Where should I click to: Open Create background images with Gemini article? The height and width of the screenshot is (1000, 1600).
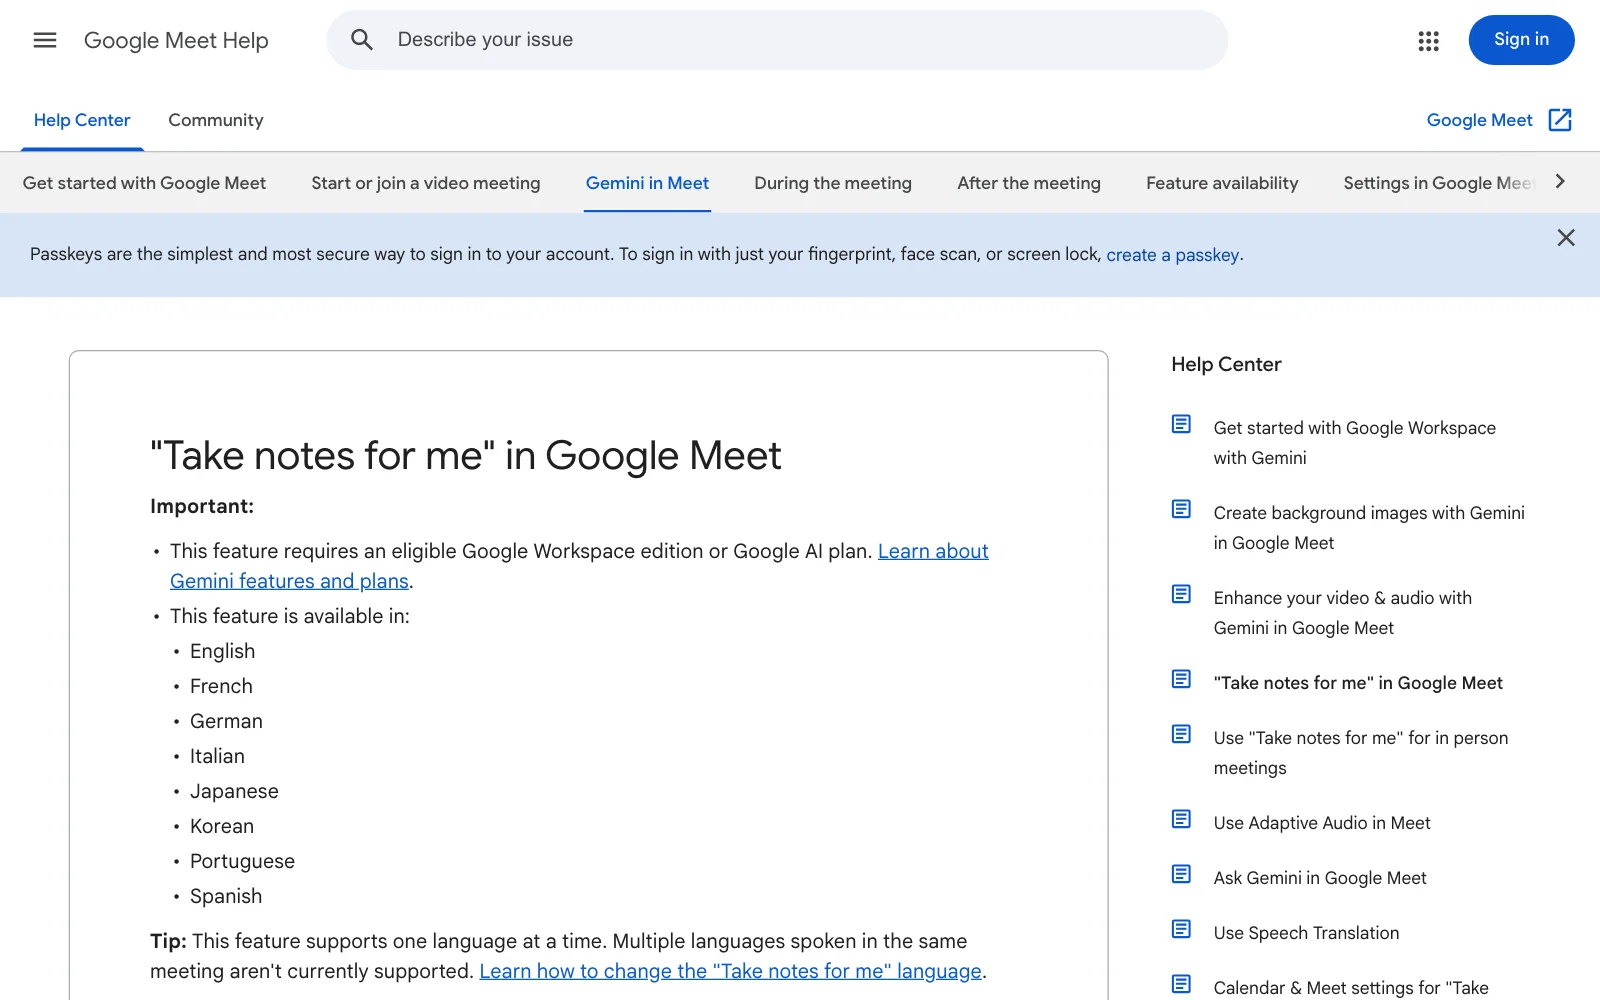click(1369, 528)
